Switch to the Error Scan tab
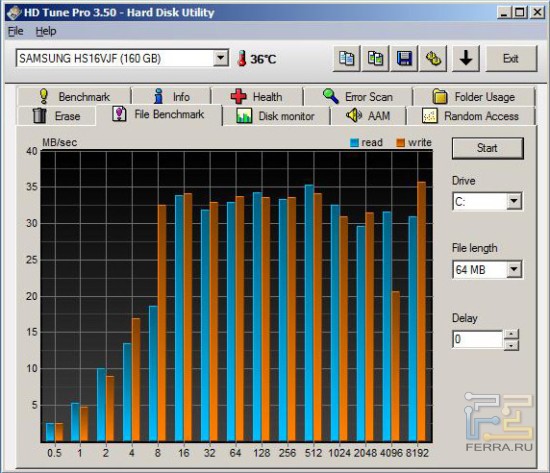Screen dimensions: 550x473 pos(358,96)
